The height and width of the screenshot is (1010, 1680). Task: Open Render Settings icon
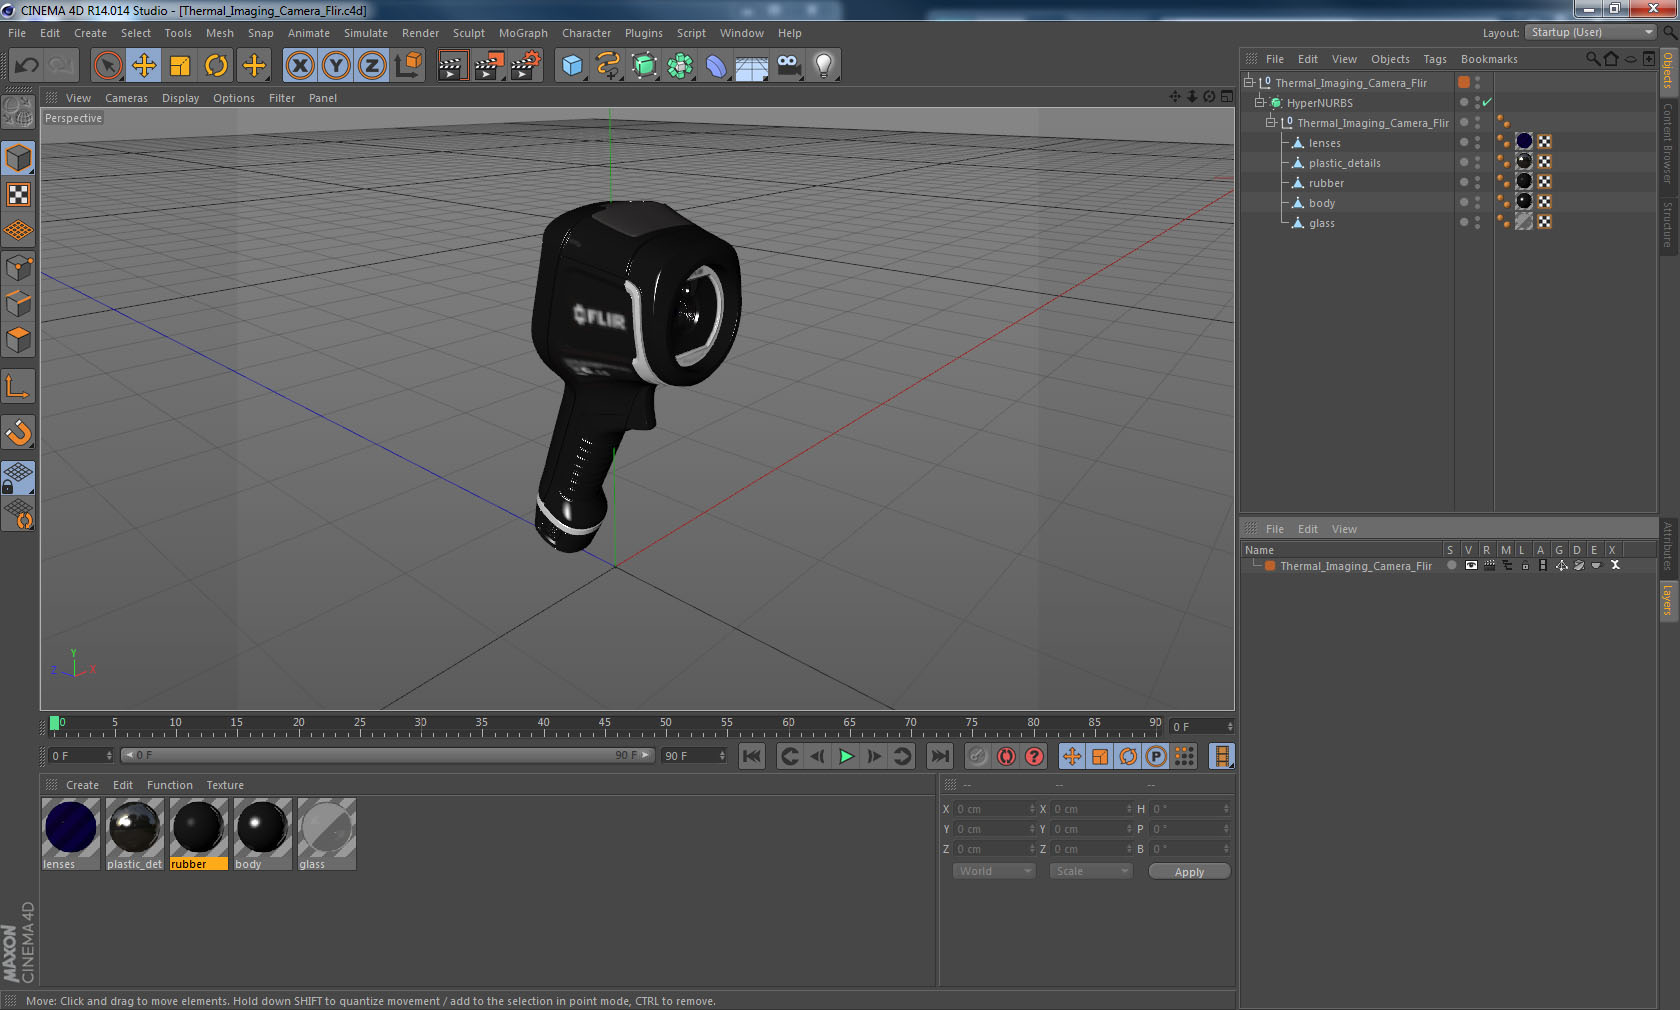point(525,66)
